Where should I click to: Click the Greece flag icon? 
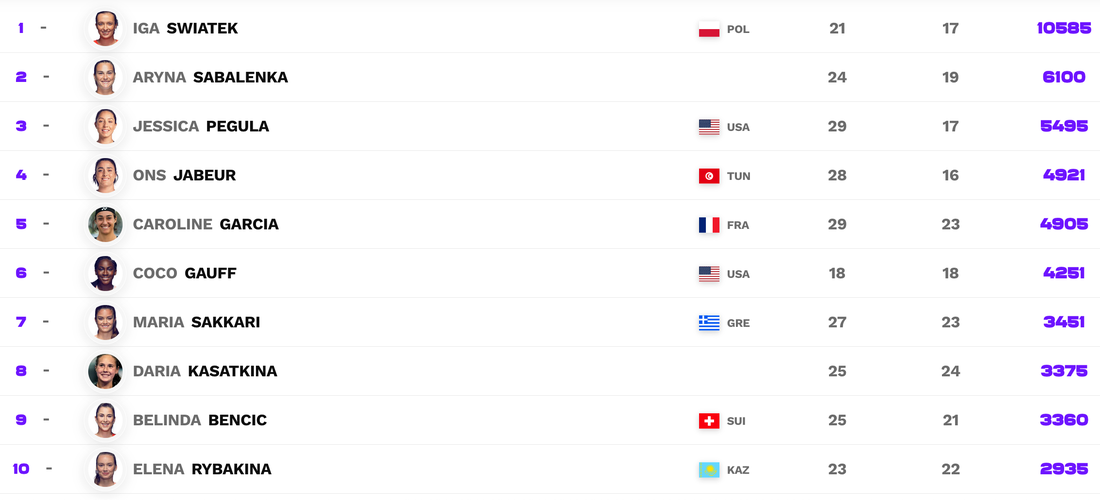pyautogui.click(x=709, y=323)
